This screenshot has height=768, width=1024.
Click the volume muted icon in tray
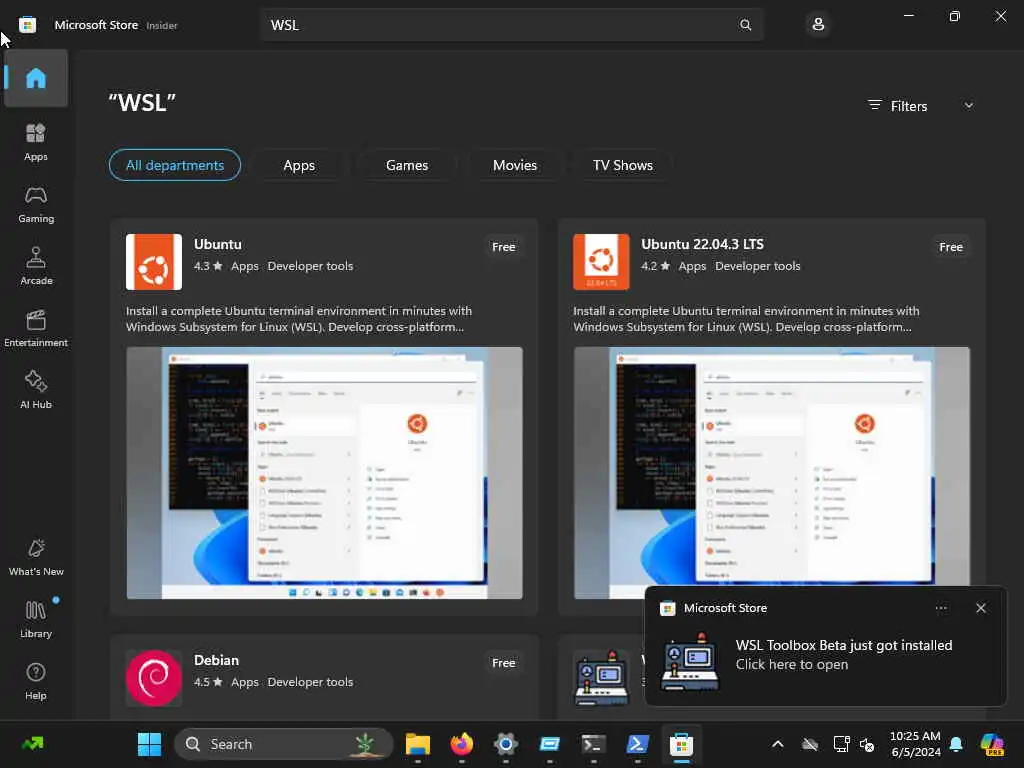click(867, 744)
